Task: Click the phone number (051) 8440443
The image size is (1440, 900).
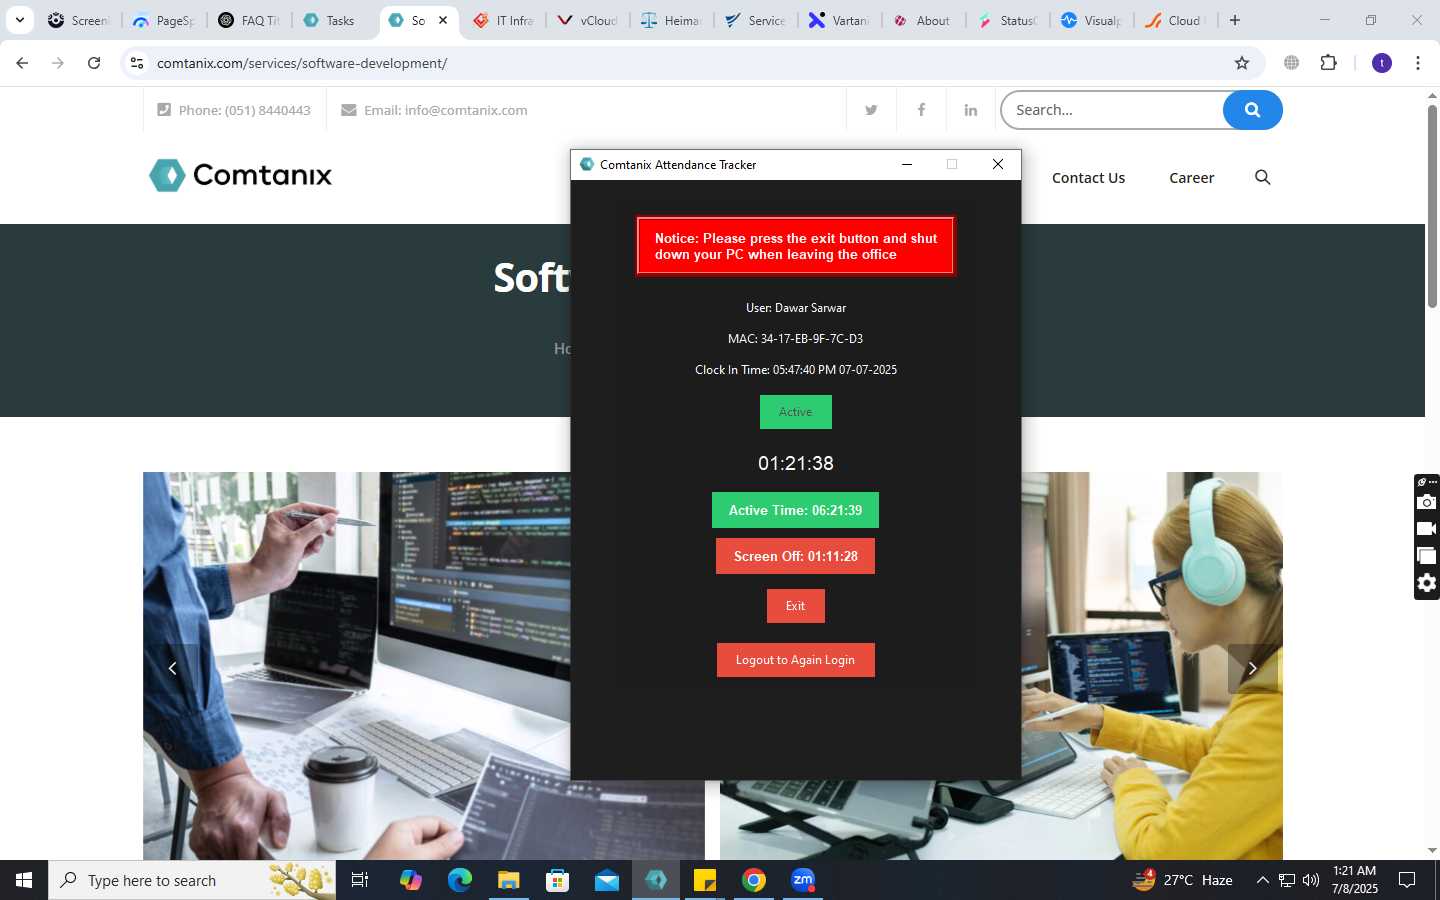Action: coord(245,110)
